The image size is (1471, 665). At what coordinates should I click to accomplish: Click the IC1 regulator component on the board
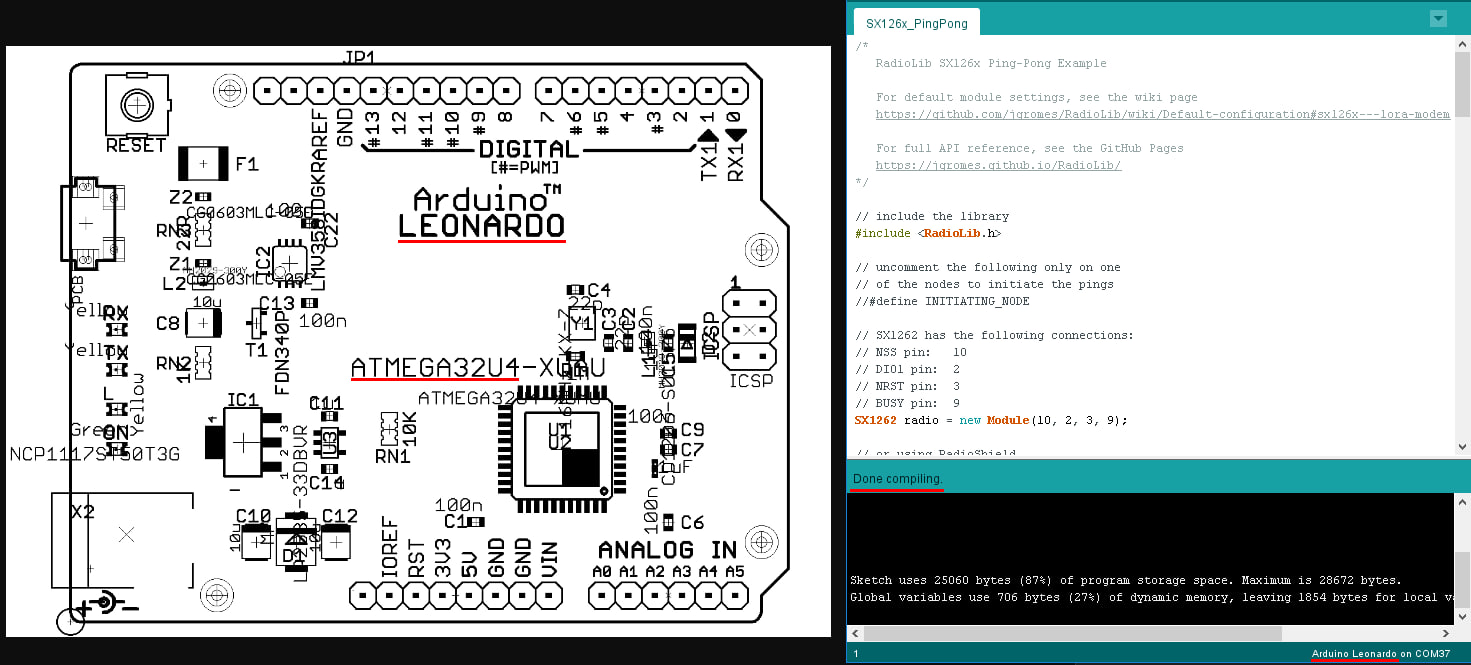pyautogui.click(x=243, y=441)
